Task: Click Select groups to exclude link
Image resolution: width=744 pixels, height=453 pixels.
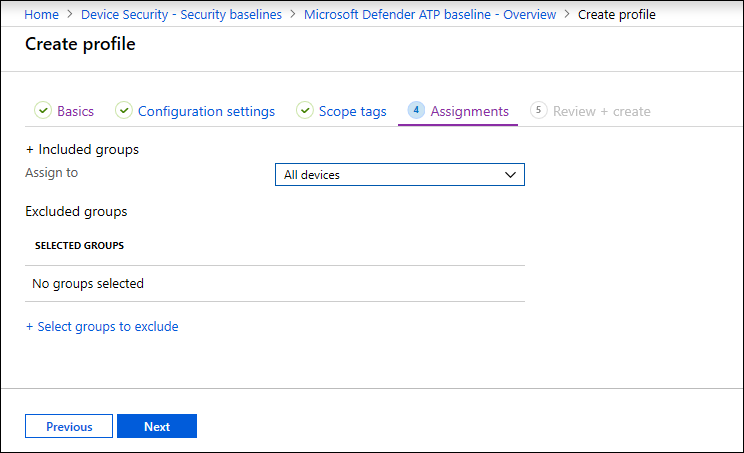Action: 102,326
